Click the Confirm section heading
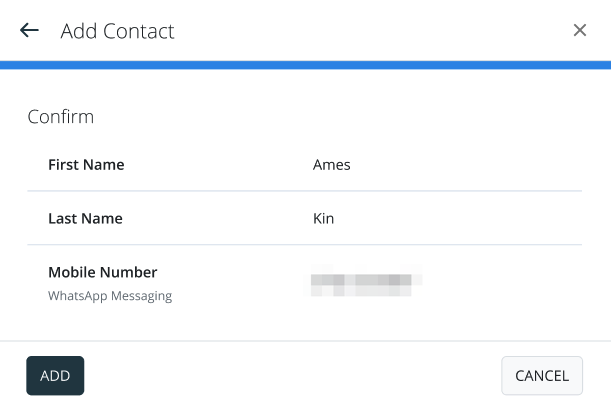 click(x=60, y=117)
